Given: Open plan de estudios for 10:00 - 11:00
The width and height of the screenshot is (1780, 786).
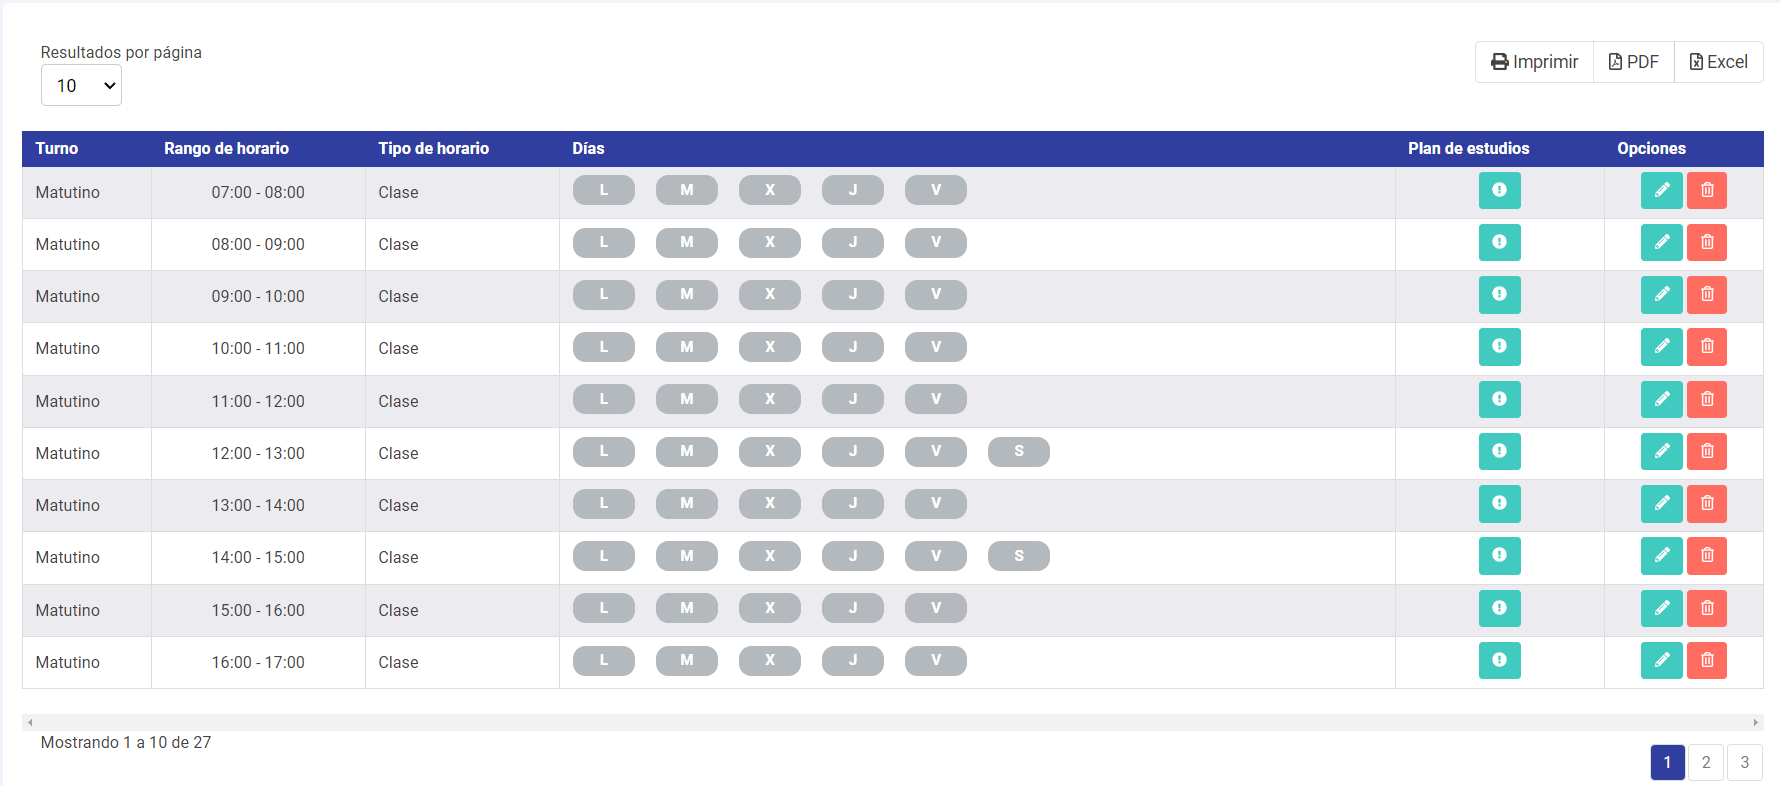Looking at the screenshot, I should click(1499, 346).
